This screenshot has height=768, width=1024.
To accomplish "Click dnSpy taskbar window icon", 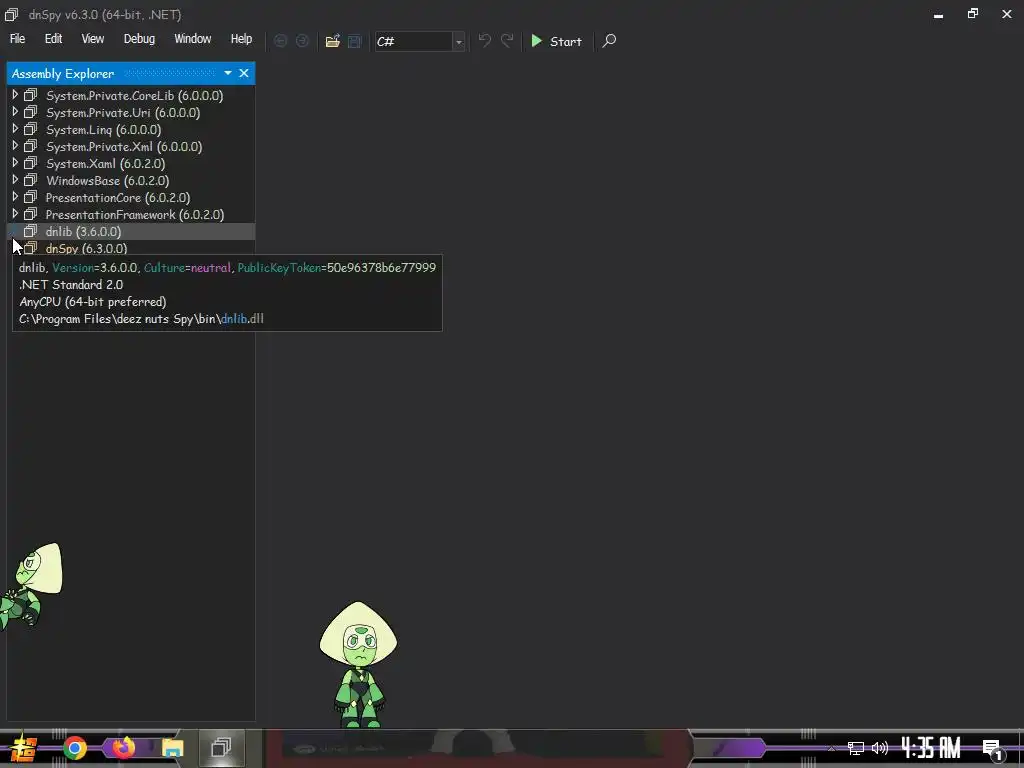I will coord(222,747).
